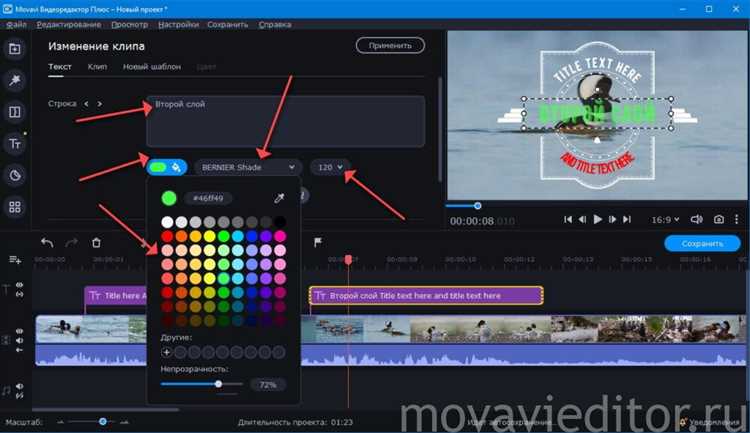Step forward one frame
The height and width of the screenshot is (433, 750).
(612, 219)
